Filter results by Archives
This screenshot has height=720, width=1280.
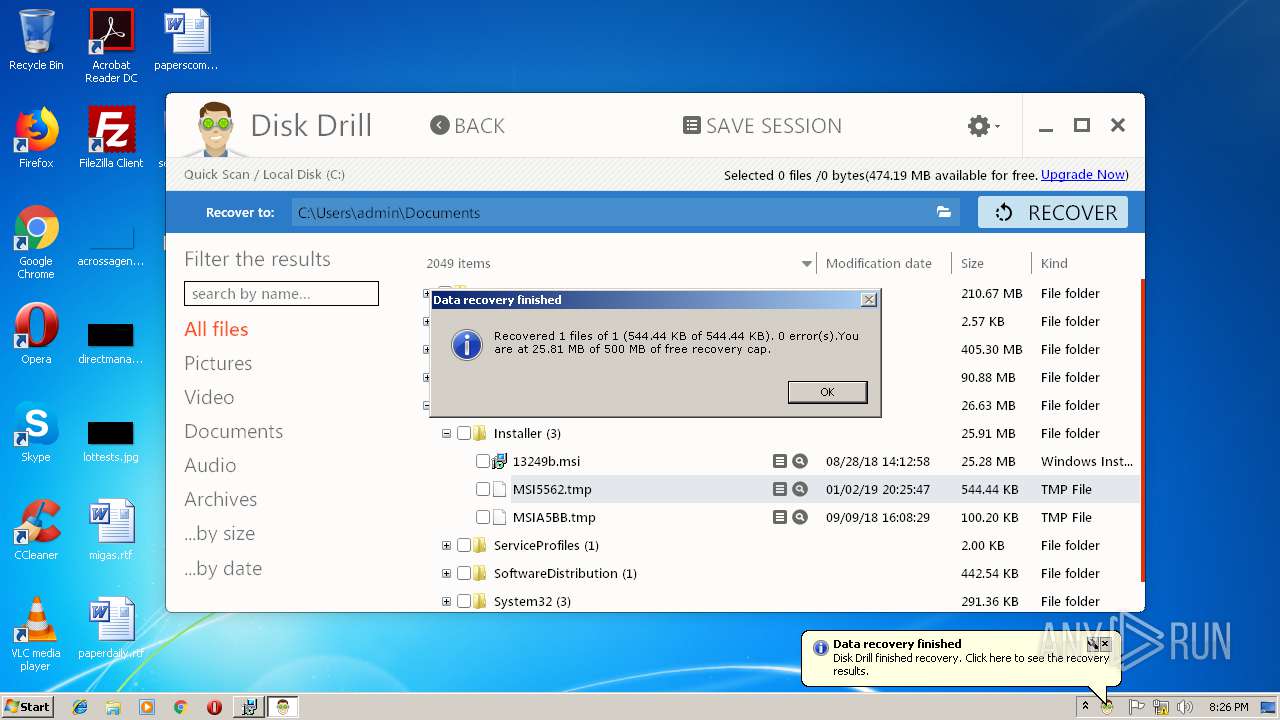click(220, 499)
